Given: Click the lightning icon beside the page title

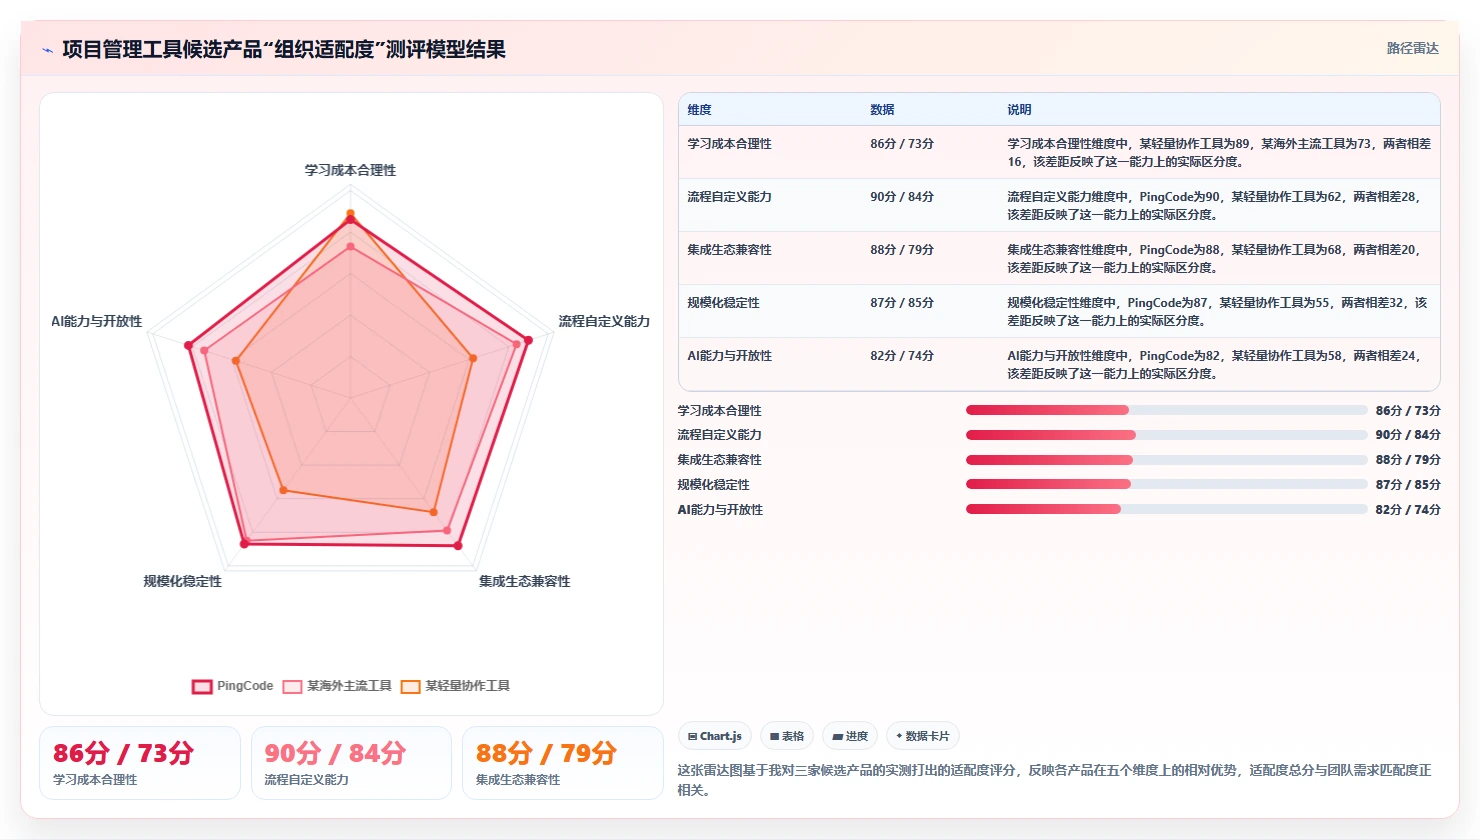Looking at the screenshot, I should [x=47, y=50].
